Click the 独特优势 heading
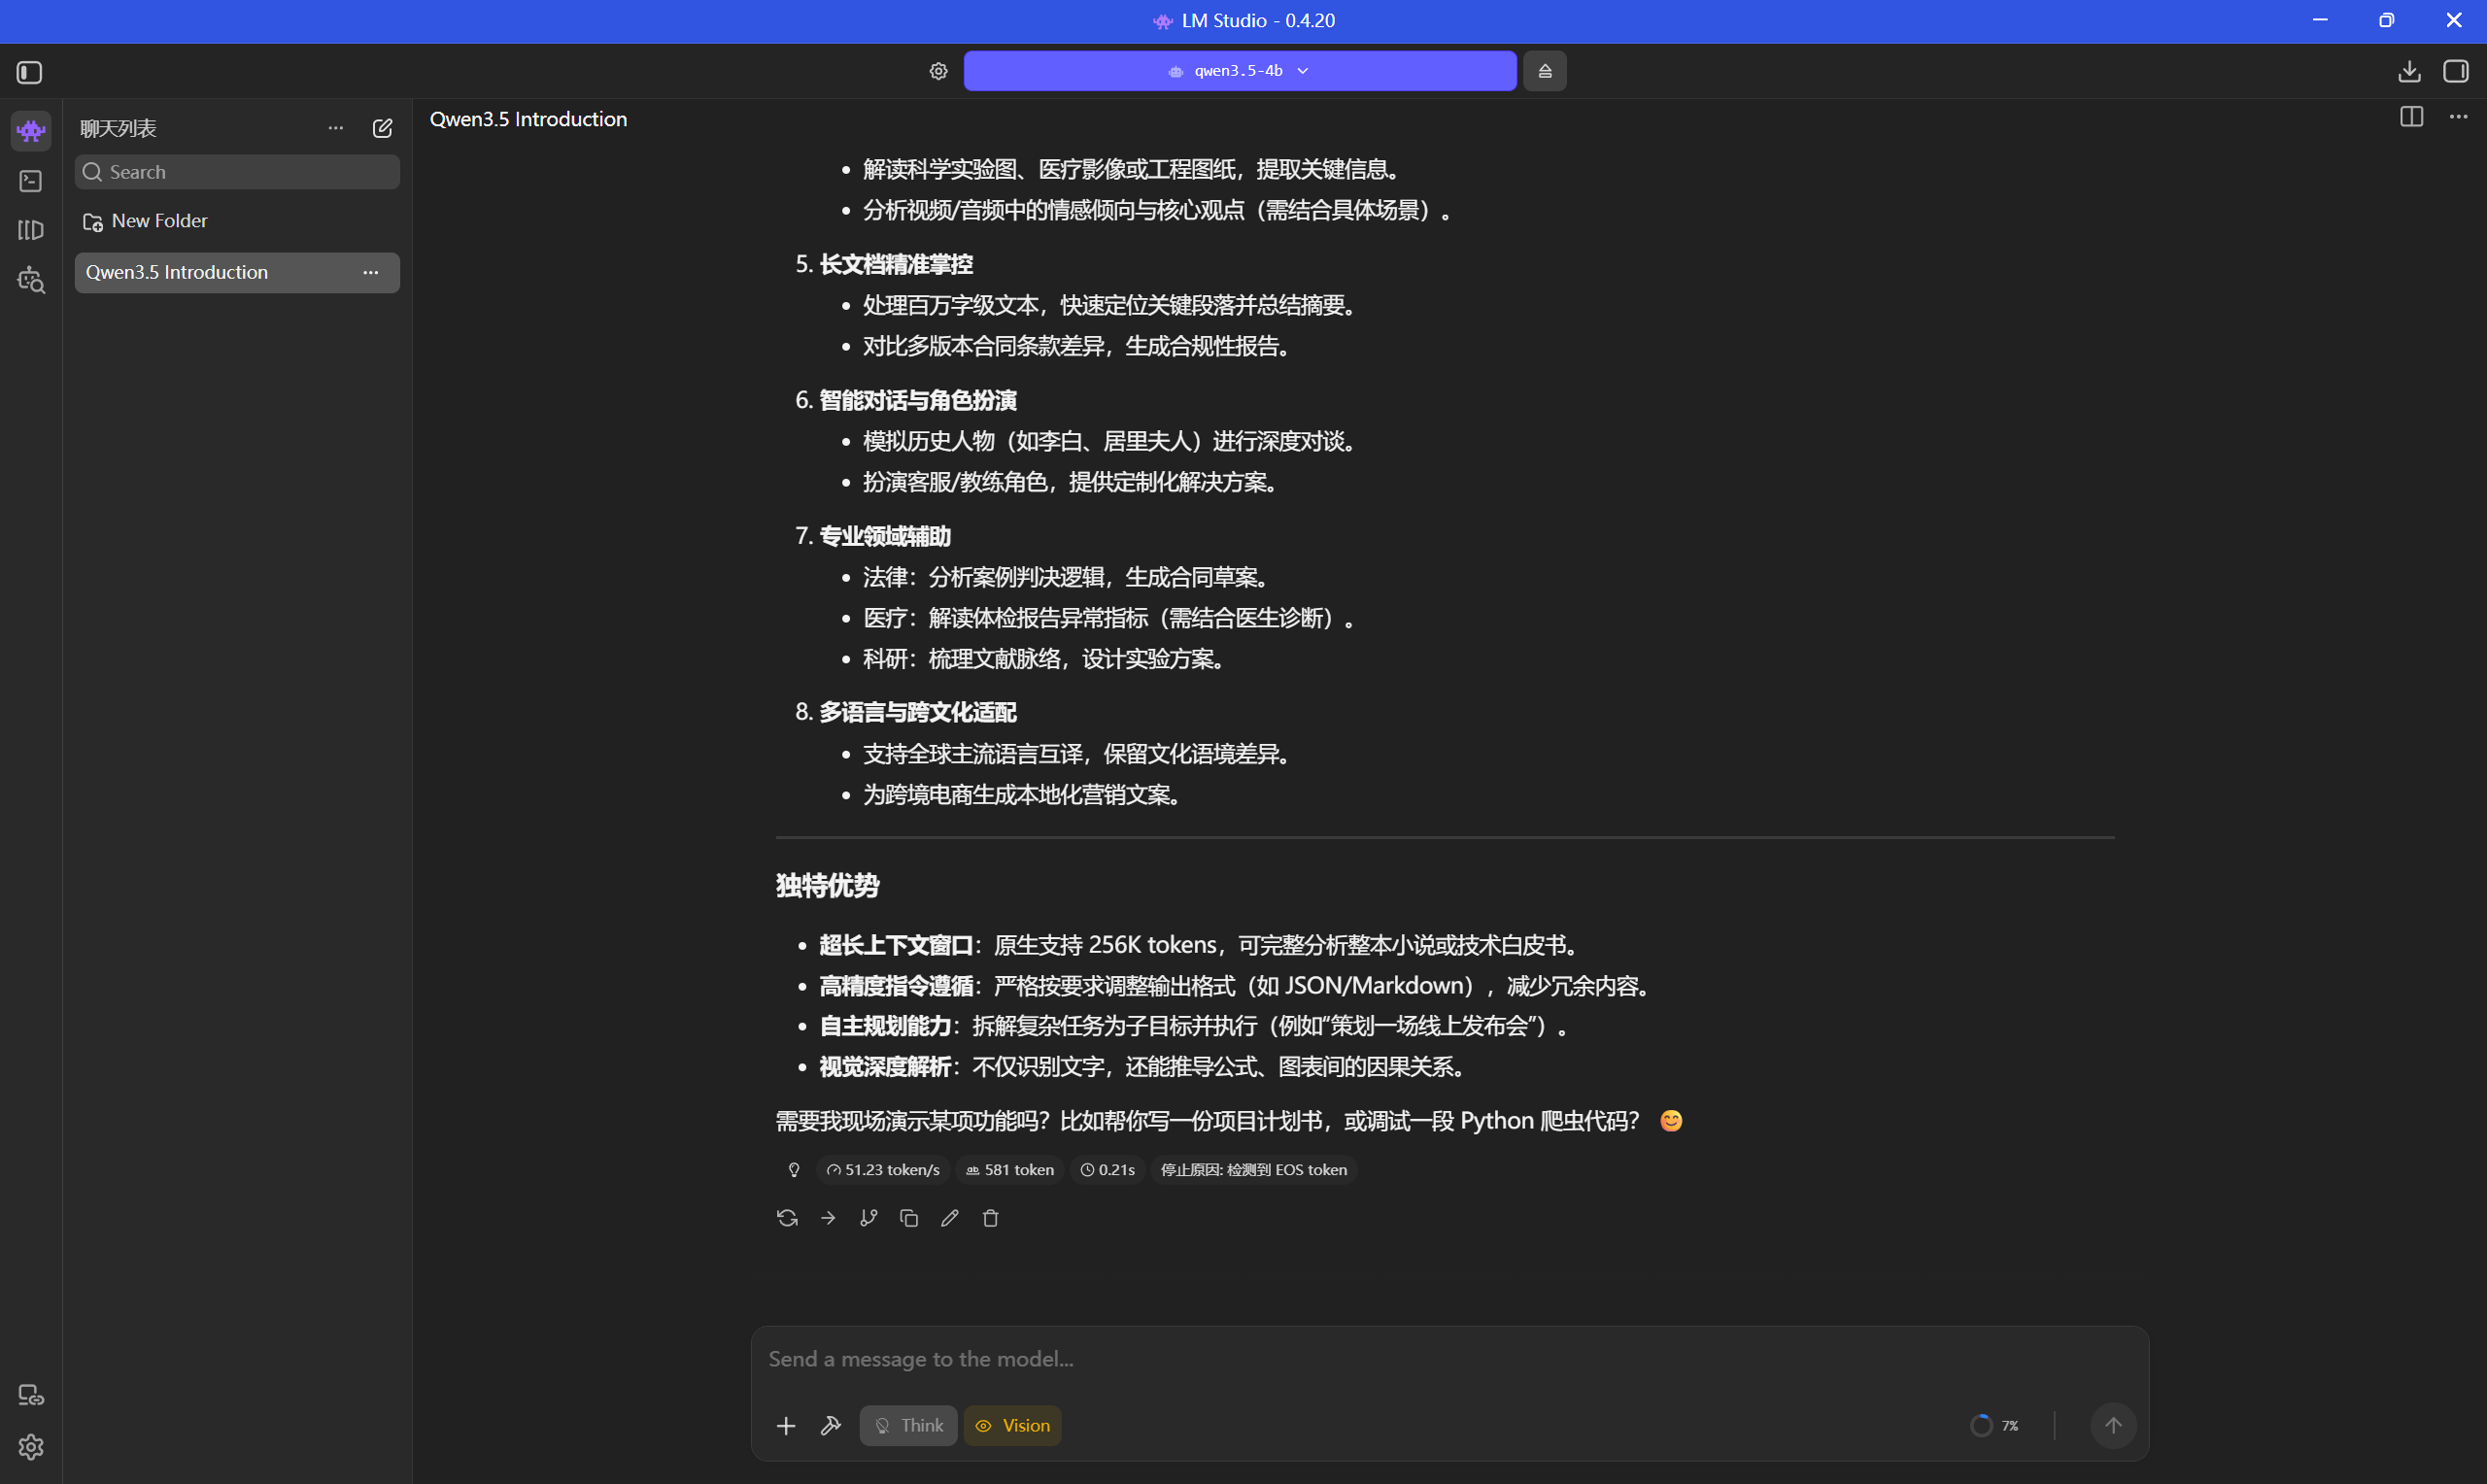Viewport: 2487px width, 1484px height. tap(827, 886)
